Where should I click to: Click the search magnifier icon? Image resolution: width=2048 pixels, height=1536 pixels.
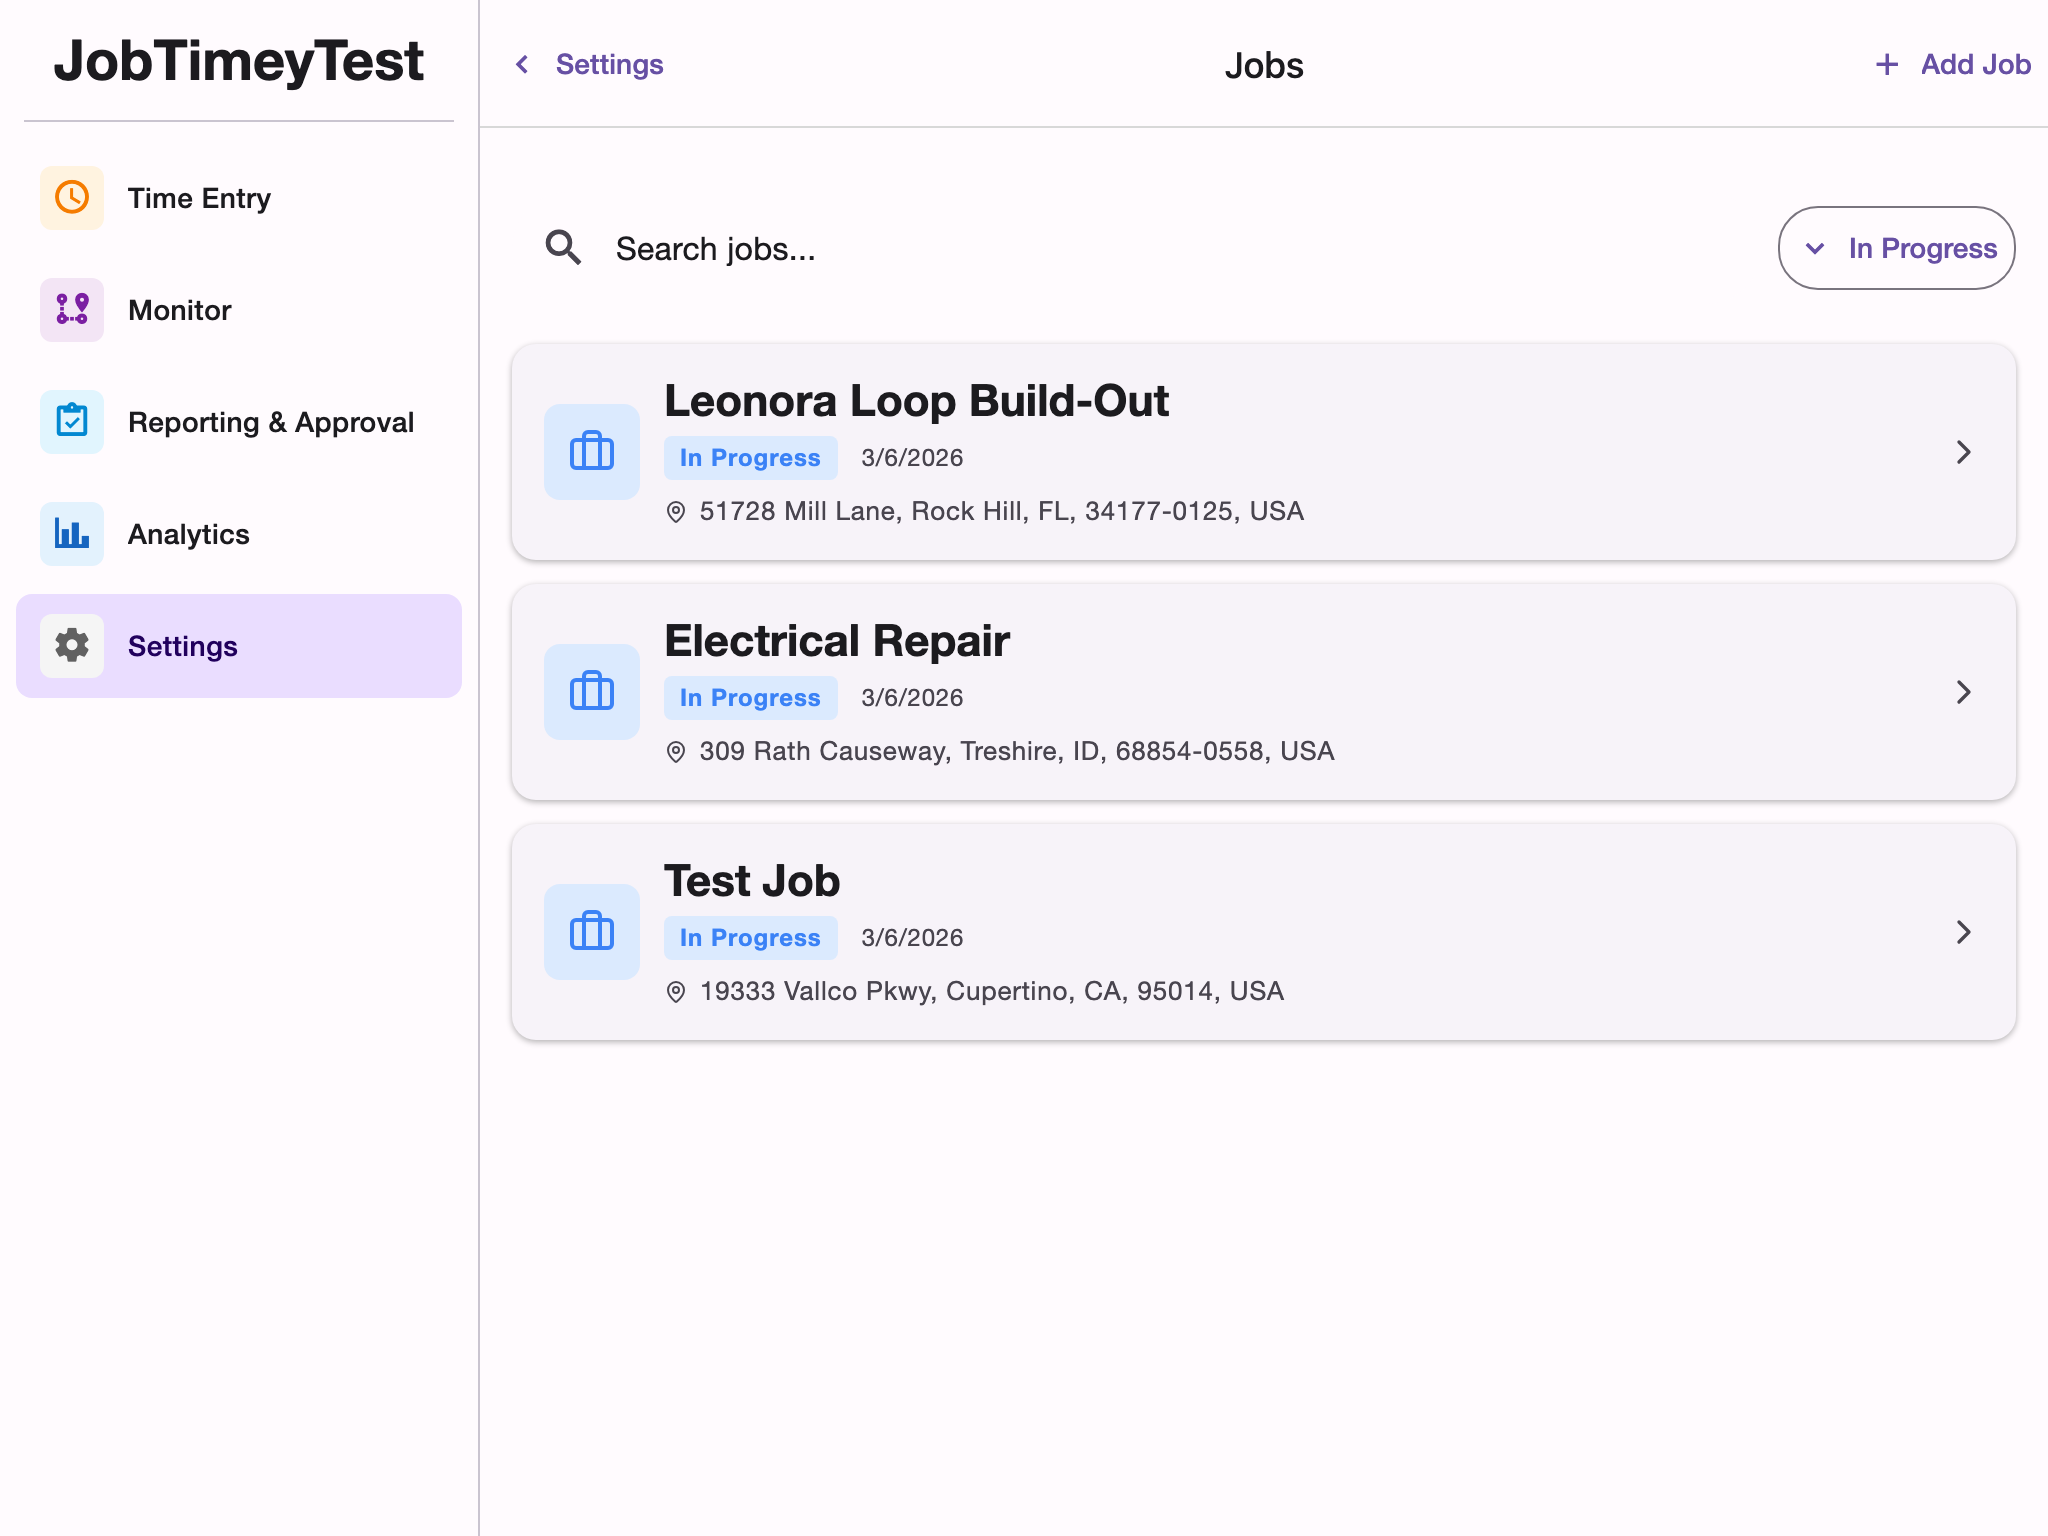pos(564,248)
